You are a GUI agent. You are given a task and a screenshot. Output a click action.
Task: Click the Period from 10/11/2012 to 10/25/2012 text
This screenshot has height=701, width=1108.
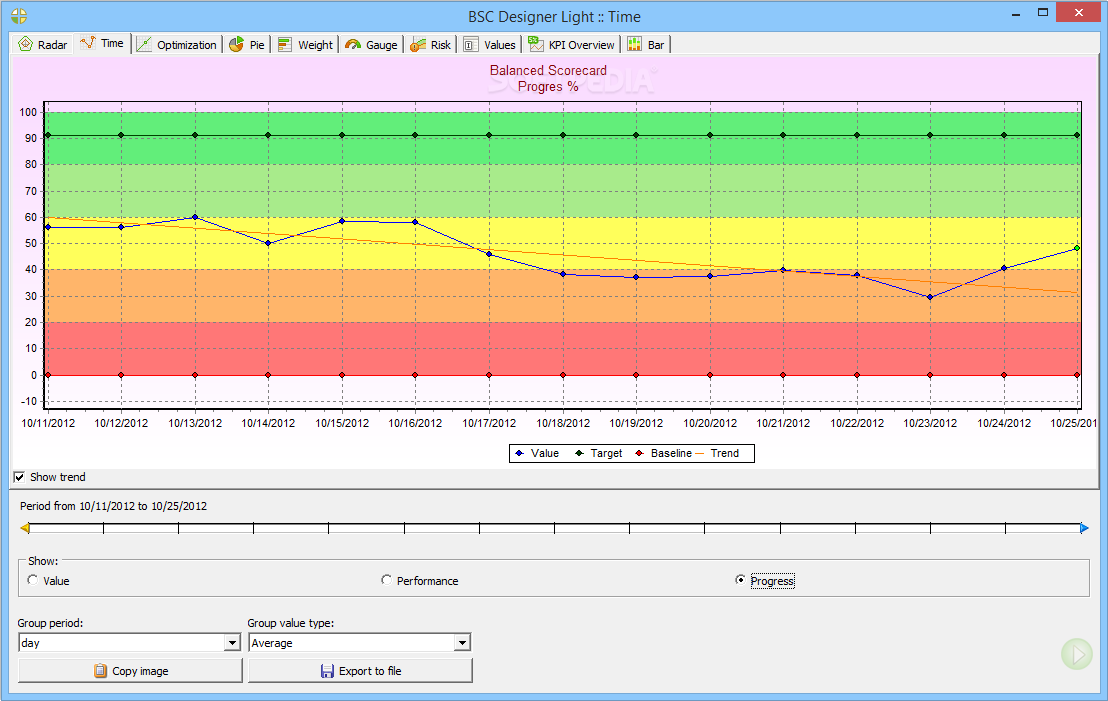click(113, 506)
